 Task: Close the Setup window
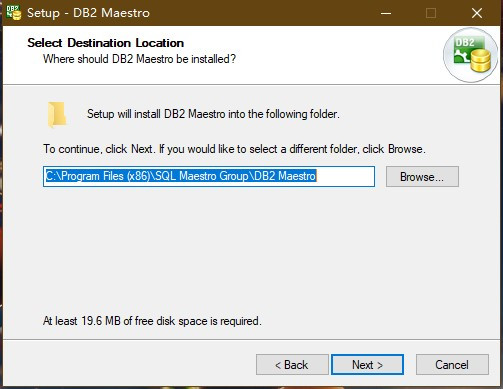point(477,13)
